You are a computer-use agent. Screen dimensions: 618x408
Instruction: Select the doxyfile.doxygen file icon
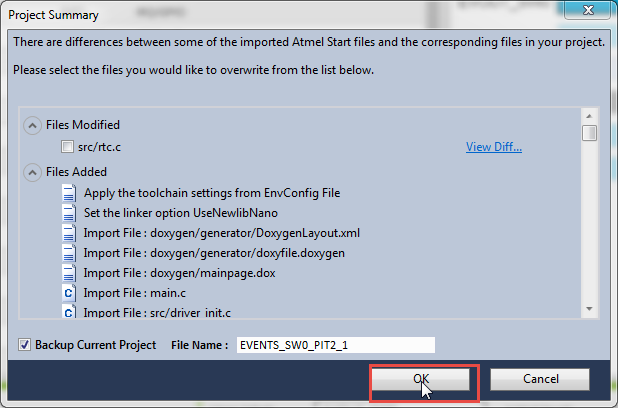(x=69, y=253)
